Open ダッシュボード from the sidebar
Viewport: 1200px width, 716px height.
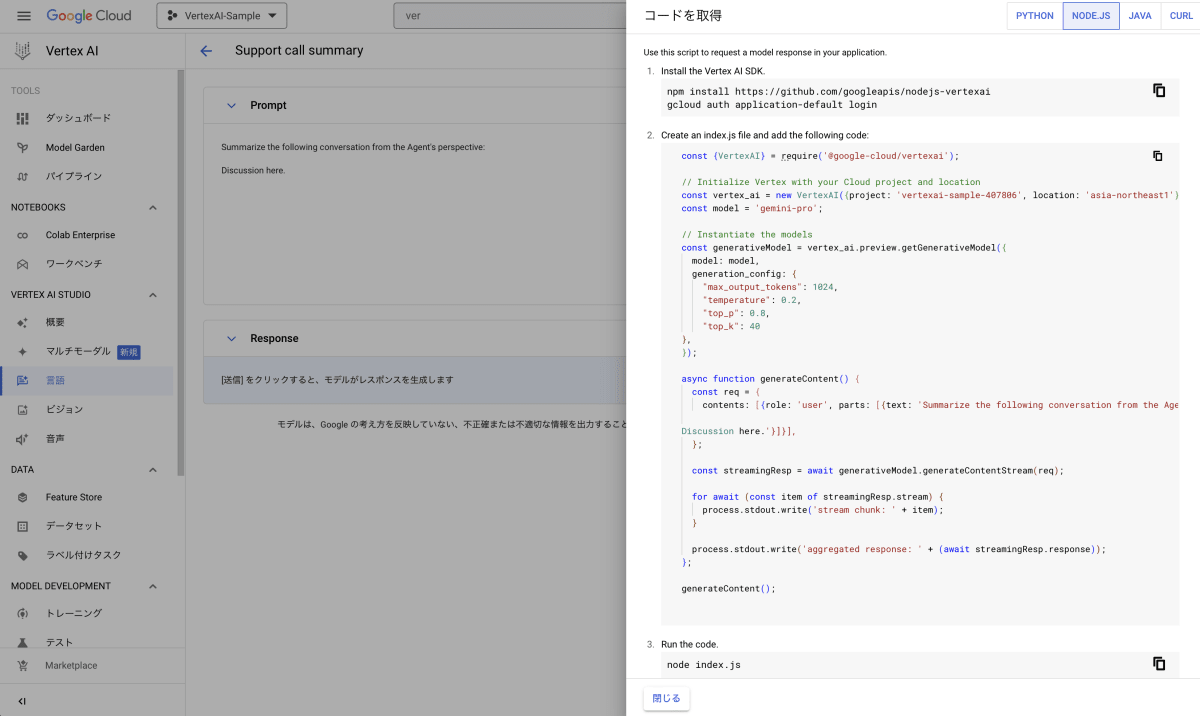[x=78, y=118]
